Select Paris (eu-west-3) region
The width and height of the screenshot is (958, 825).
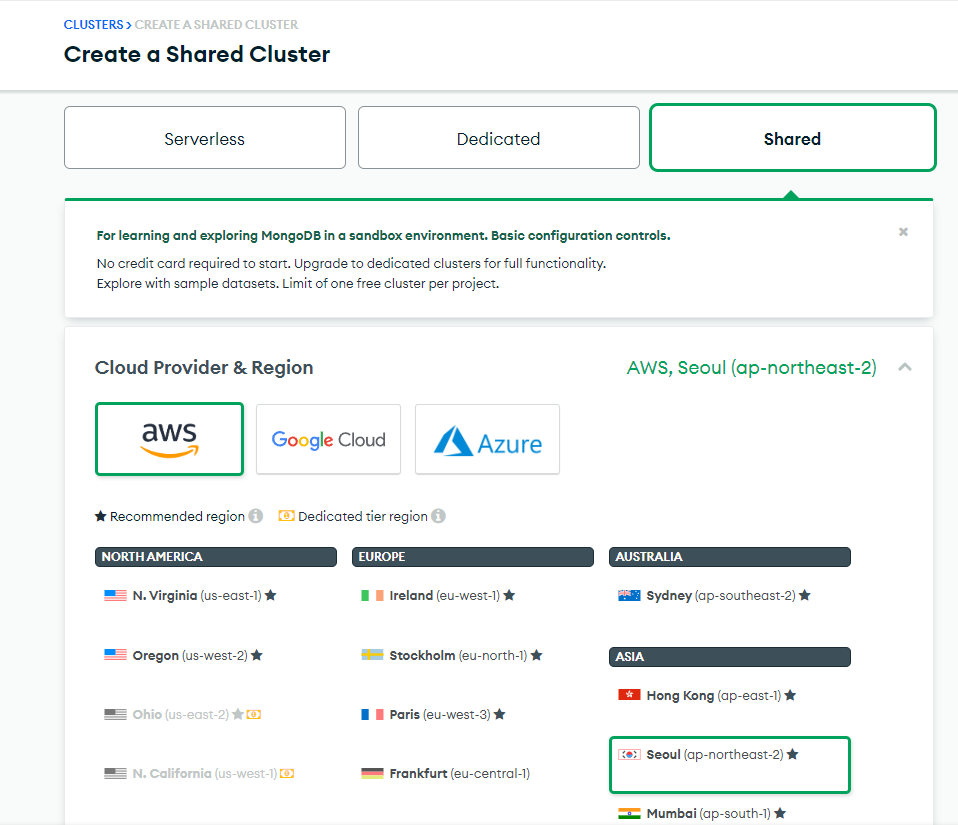coord(433,714)
